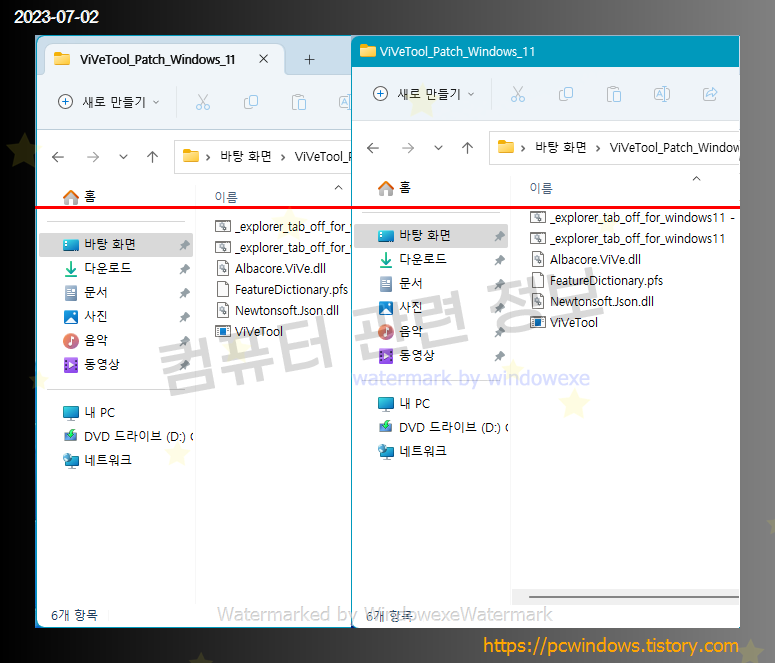The image size is (775, 663).
Task: Sort by 이름 column in left window
Action: click(226, 197)
